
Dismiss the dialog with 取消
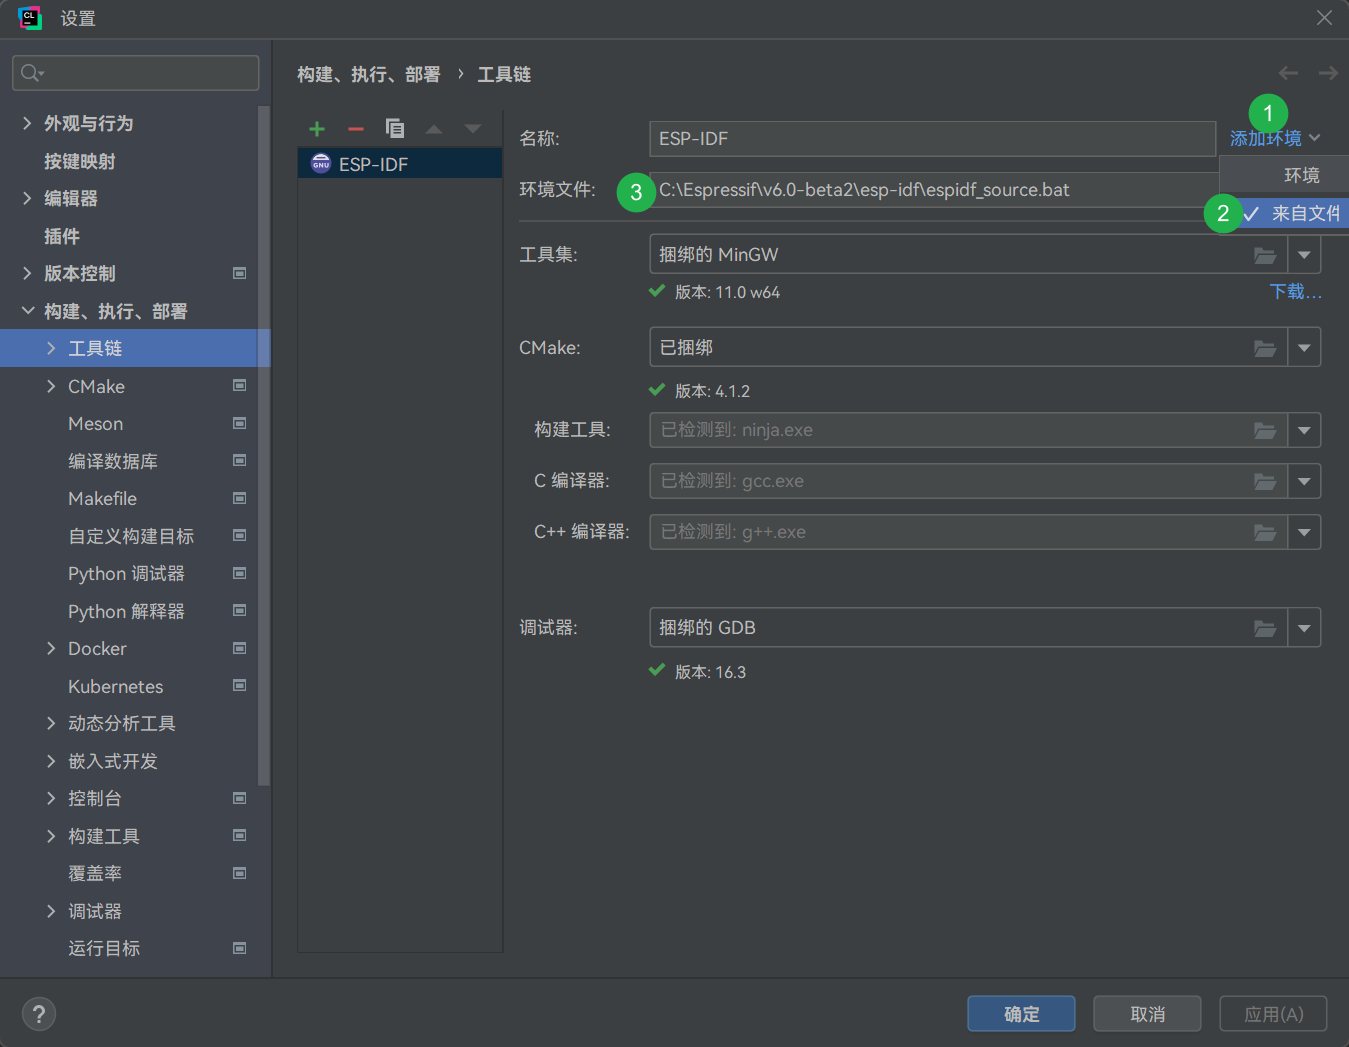[x=1147, y=1014]
